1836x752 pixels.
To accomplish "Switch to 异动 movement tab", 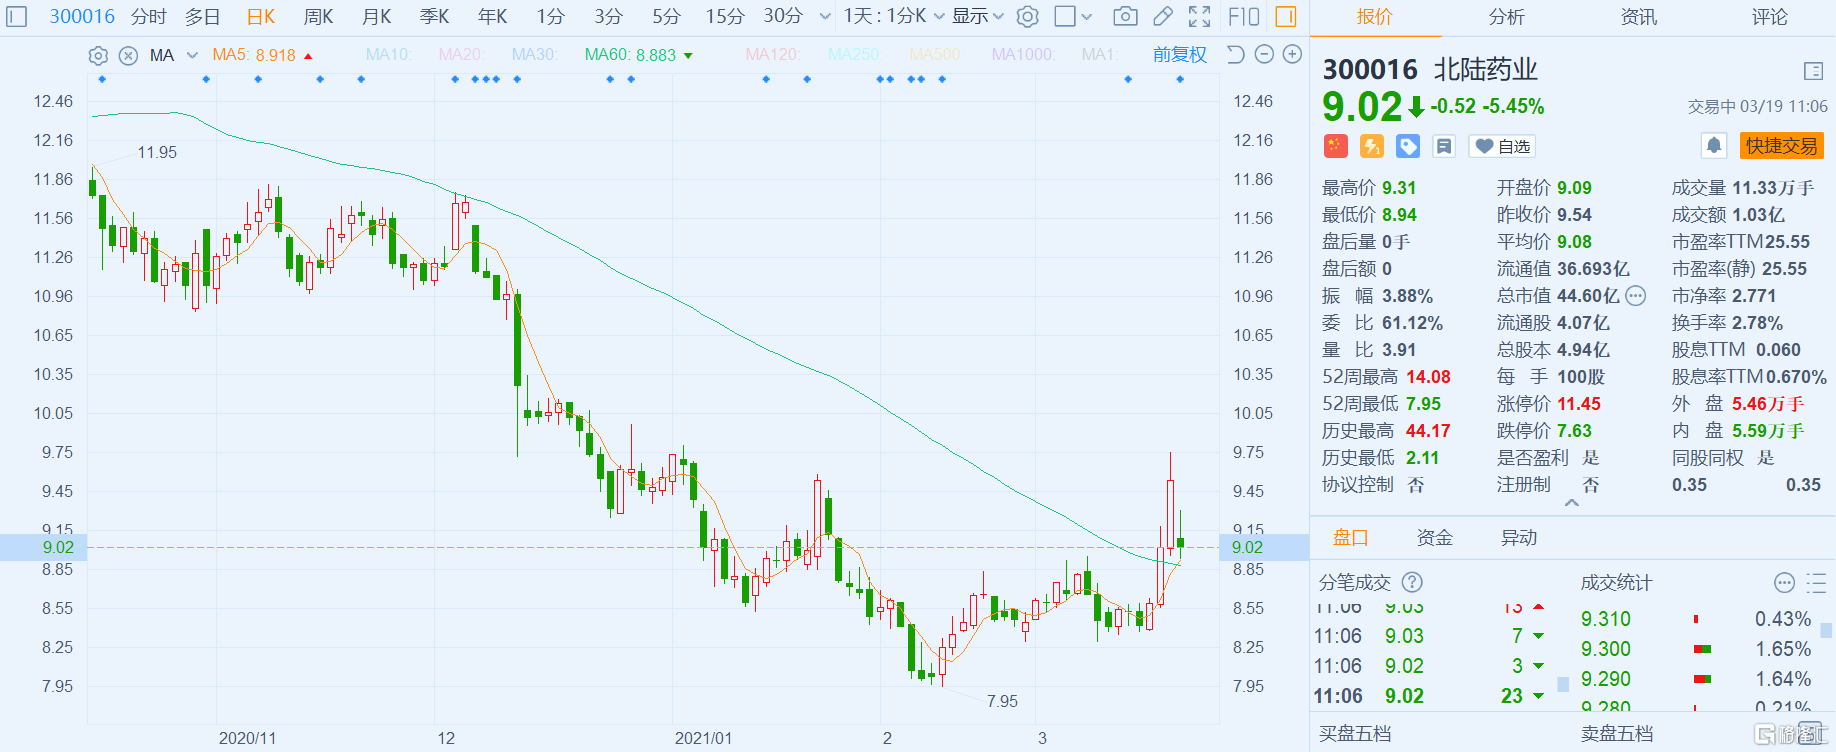I will [1519, 538].
